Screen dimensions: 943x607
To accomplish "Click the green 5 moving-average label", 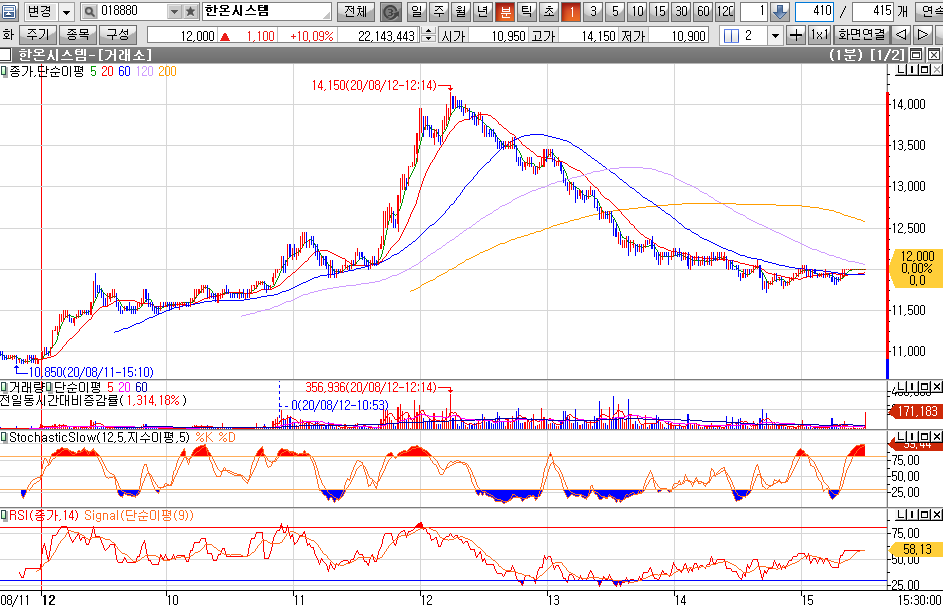I will 93,72.
